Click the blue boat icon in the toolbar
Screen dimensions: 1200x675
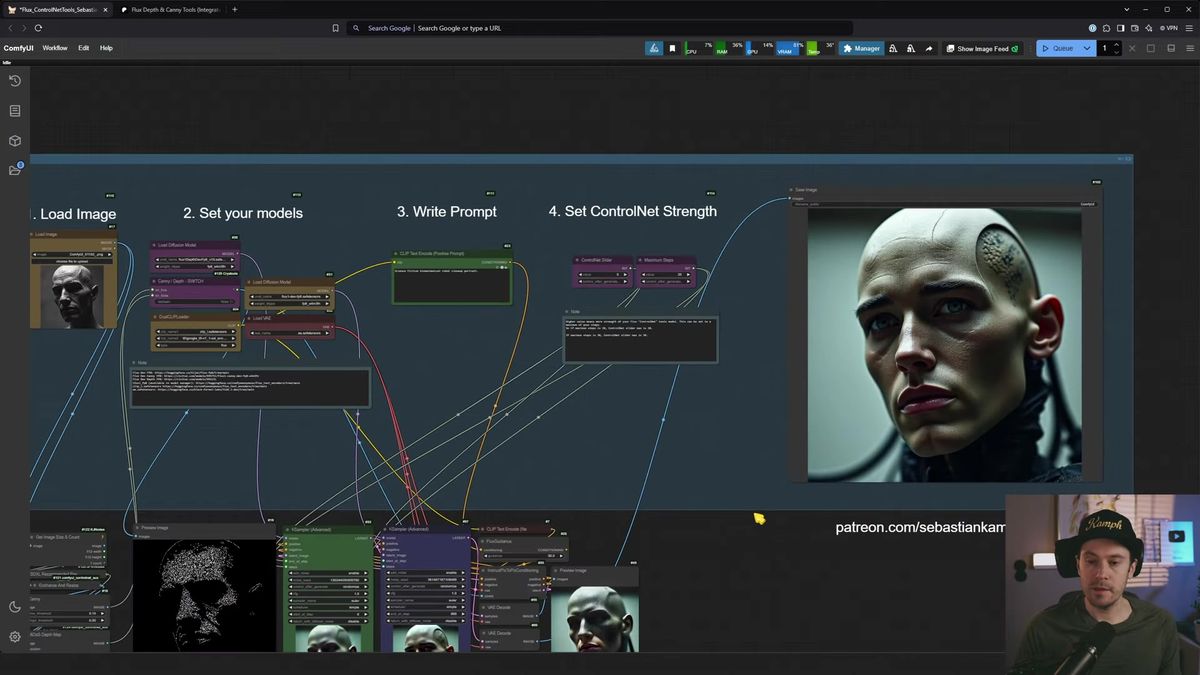654,48
